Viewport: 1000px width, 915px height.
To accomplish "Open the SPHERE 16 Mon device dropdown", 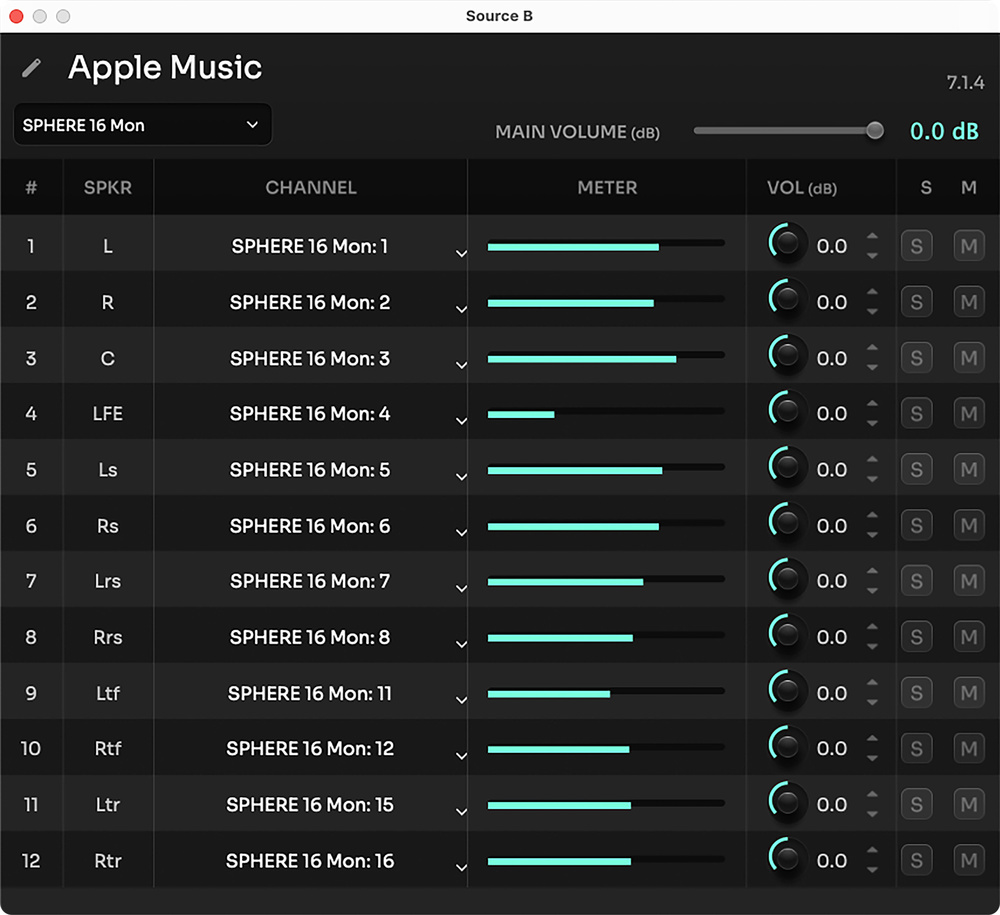I will point(142,125).
